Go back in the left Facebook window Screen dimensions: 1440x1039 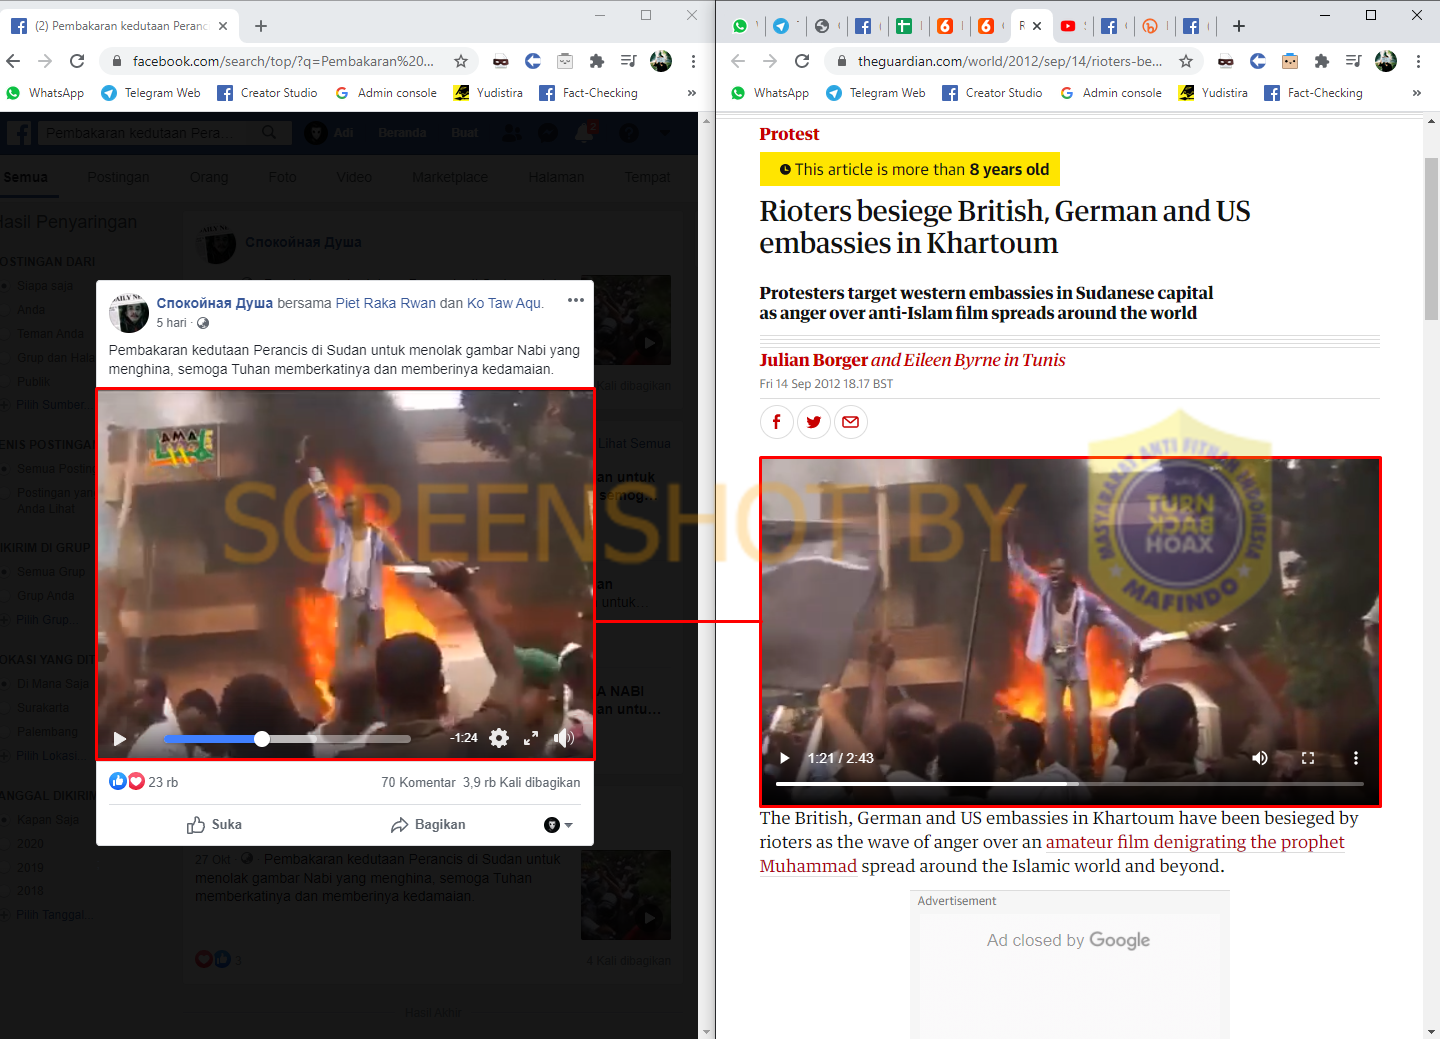coord(13,61)
